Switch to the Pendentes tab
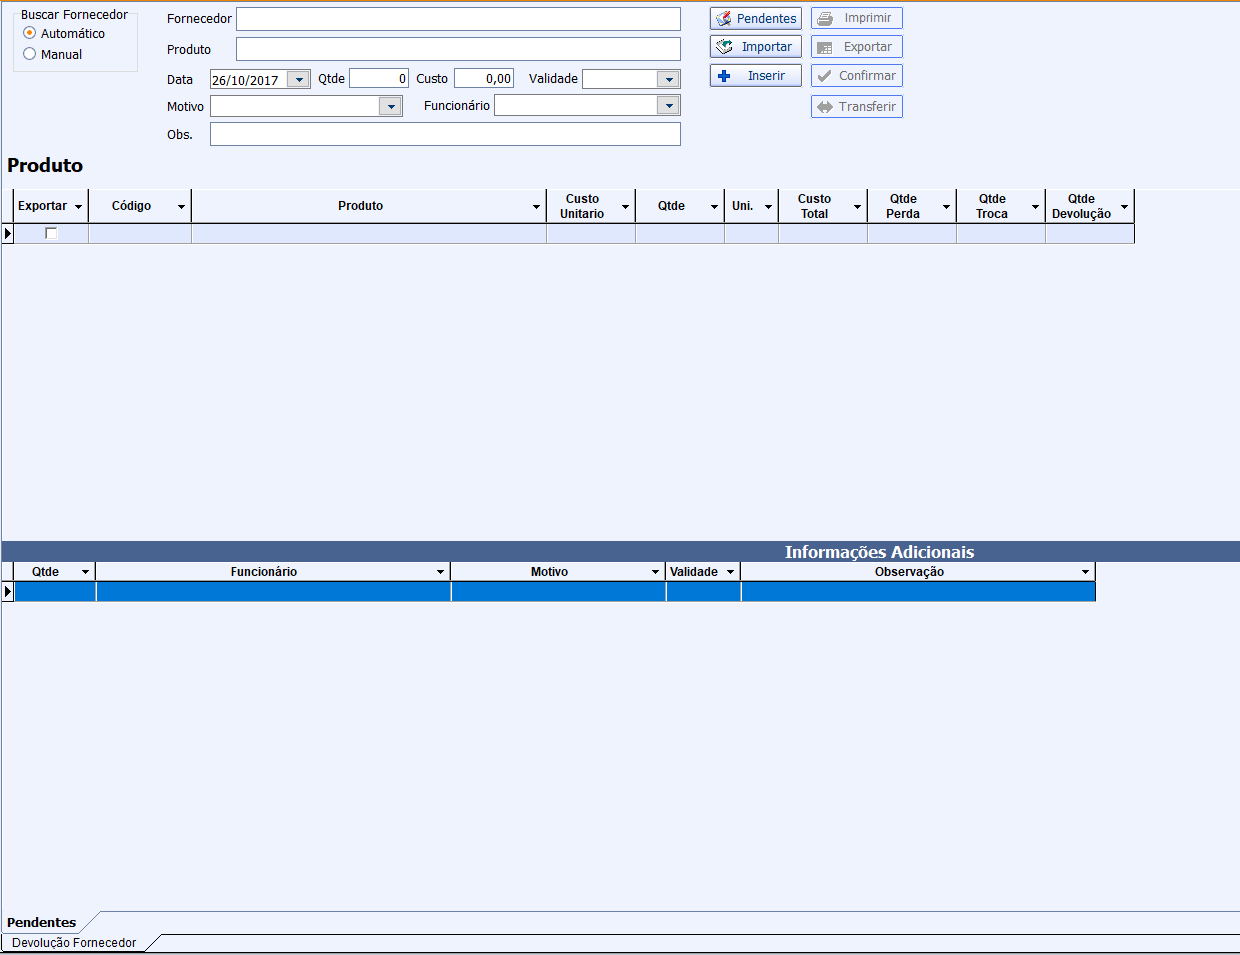Image resolution: width=1240 pixels, height=955 pixels. click(42, 922)
